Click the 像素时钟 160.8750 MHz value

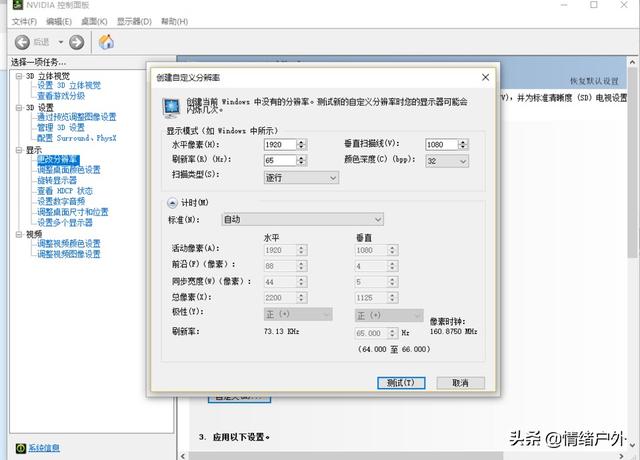click(453, 332)
